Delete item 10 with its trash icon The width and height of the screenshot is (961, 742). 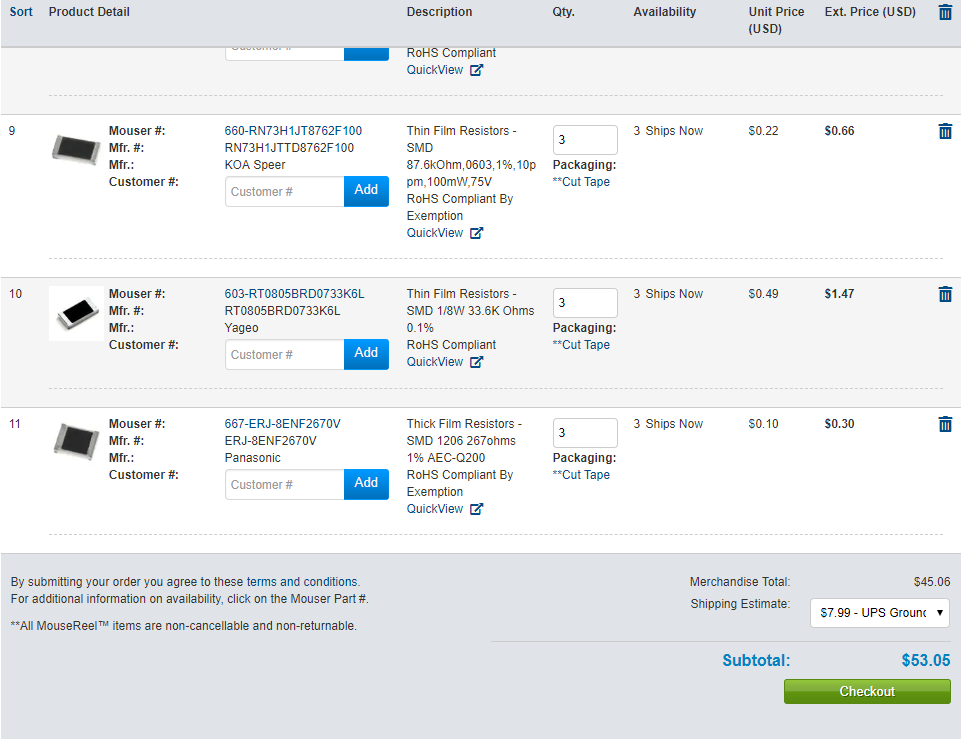[945, 294]
